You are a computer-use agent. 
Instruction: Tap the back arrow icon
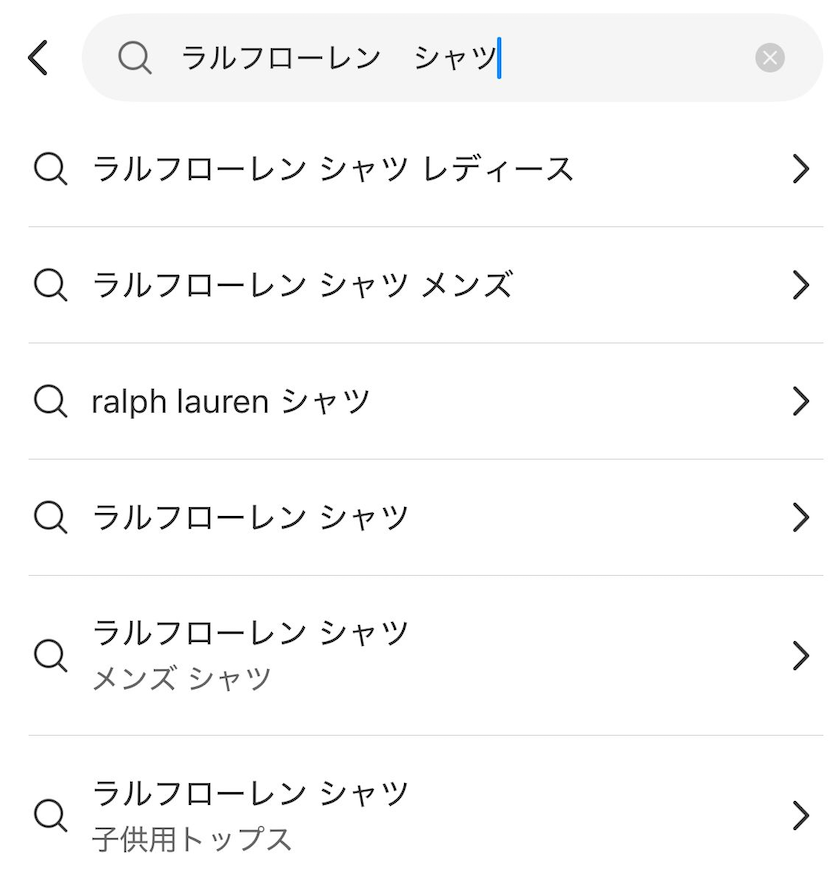[38, 58]
